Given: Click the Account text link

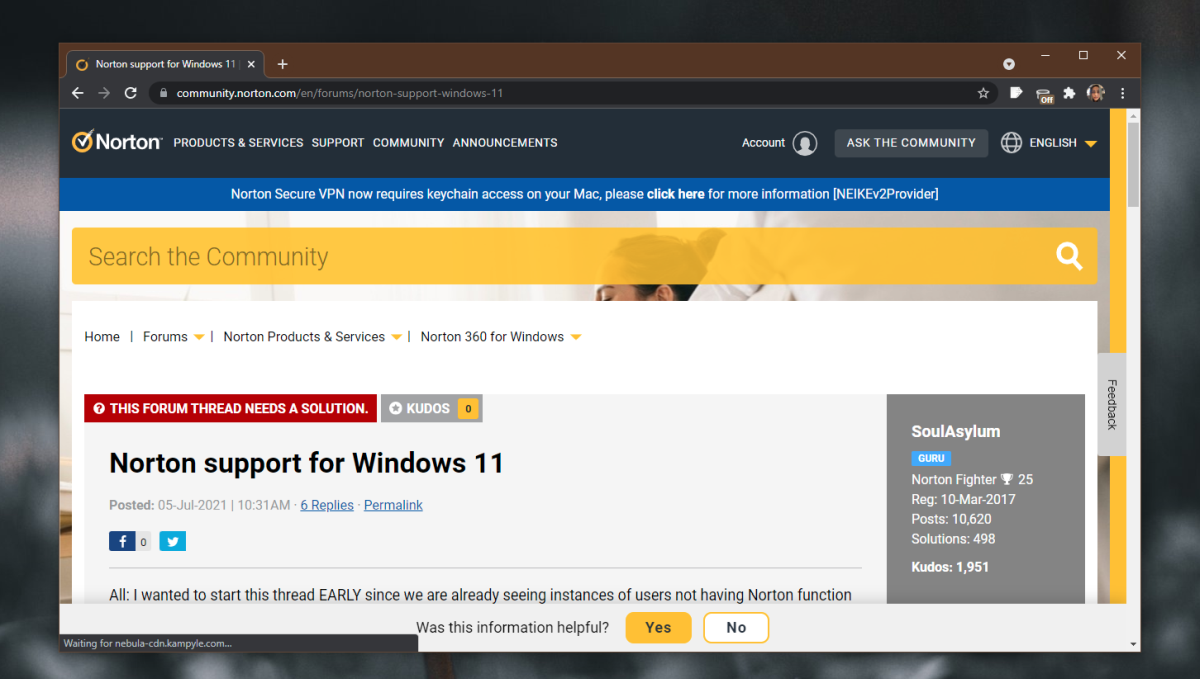Looking at the screenshot, I should point(763,143).
